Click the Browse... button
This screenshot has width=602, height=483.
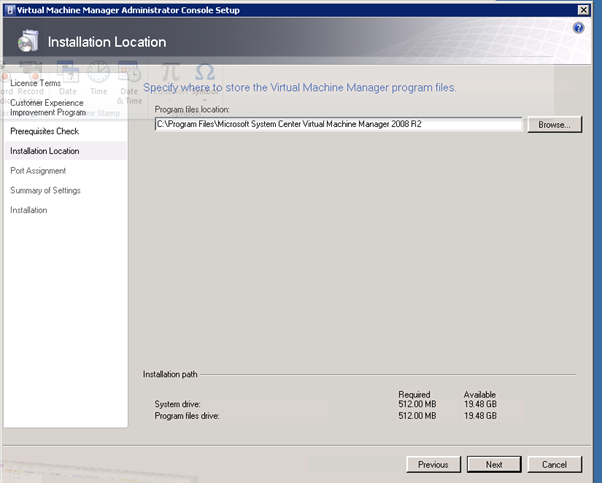554,125
